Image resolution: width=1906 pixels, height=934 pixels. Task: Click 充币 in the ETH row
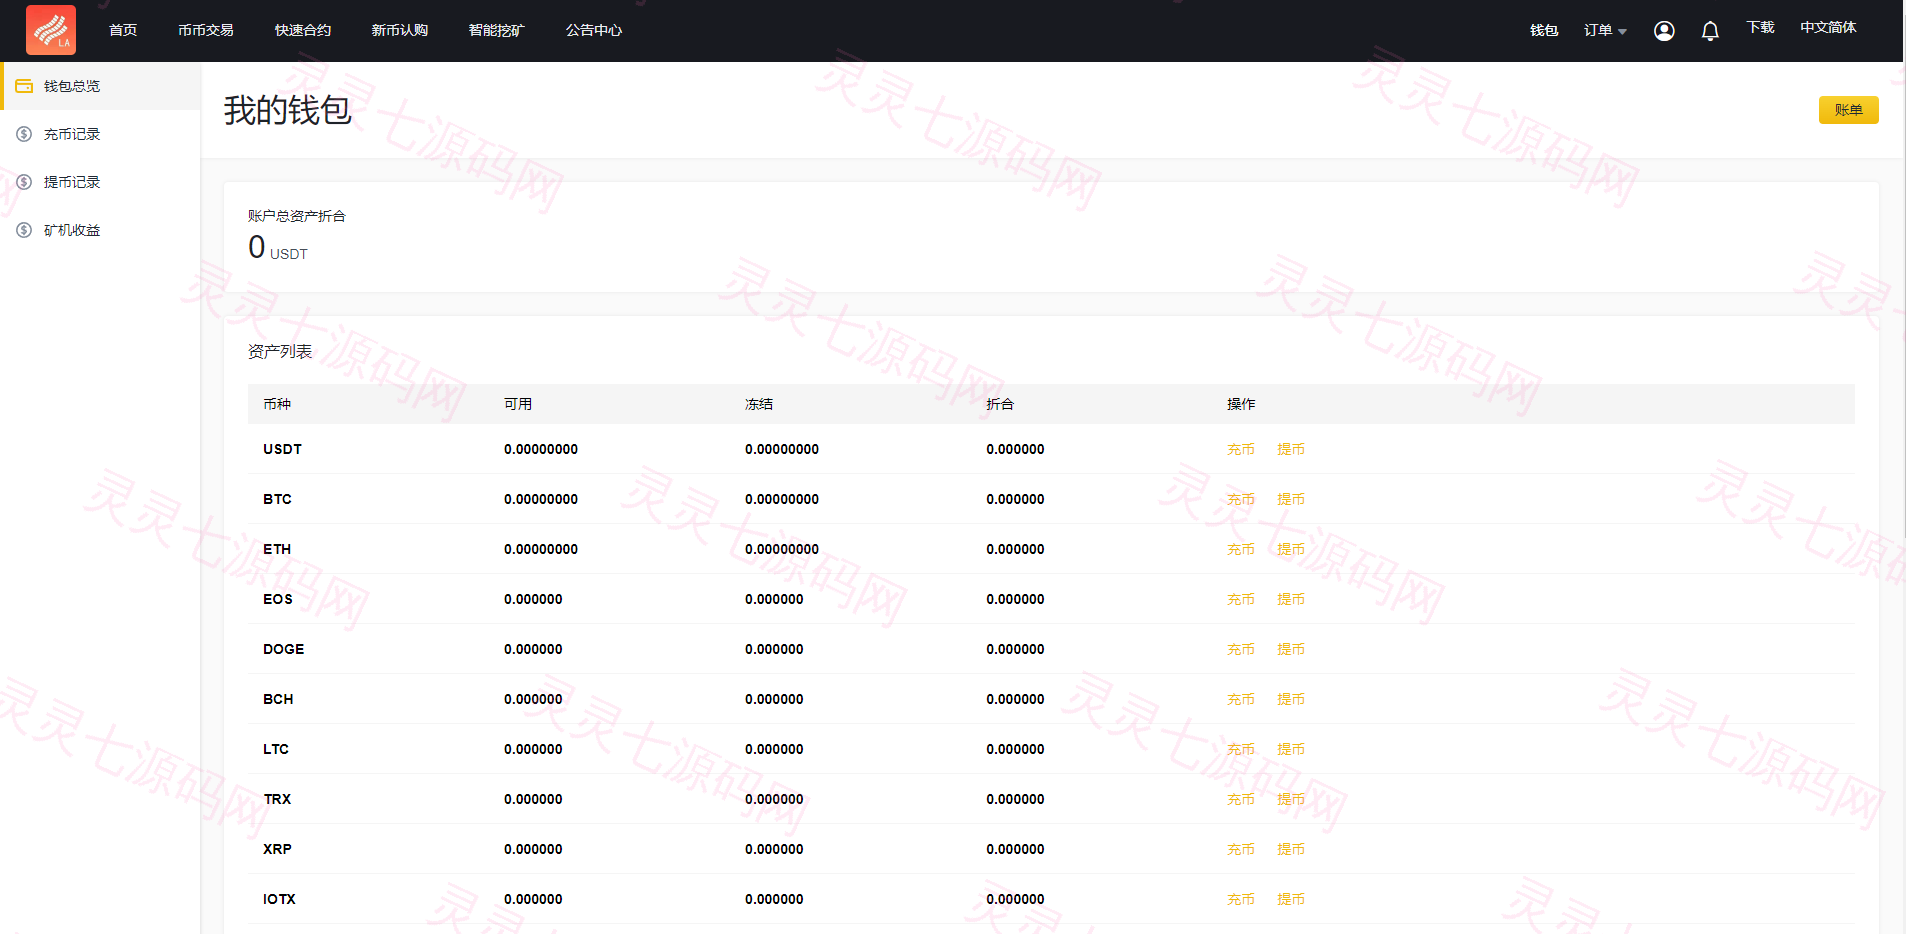tap(1241, 549)
